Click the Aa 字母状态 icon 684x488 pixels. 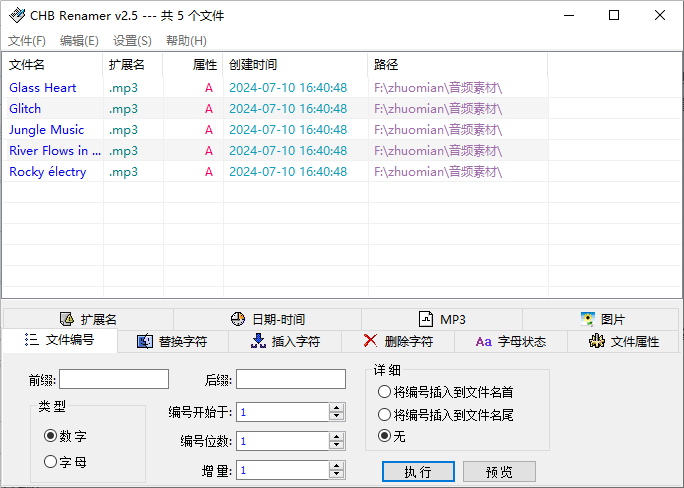pyautogui.click(x=483, y=341)
